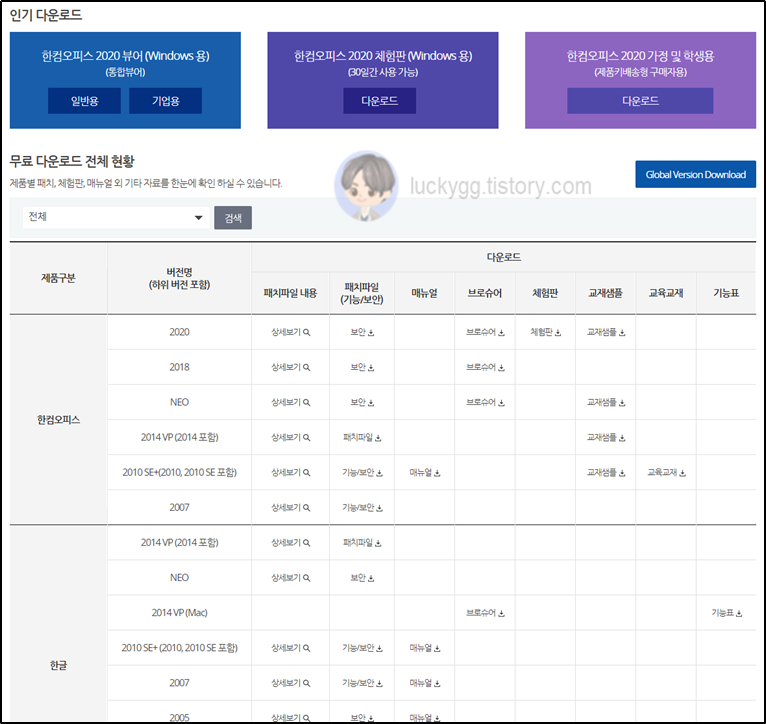
Task: Click the 인기 다운로드 heading
Action: coord(46,15)
